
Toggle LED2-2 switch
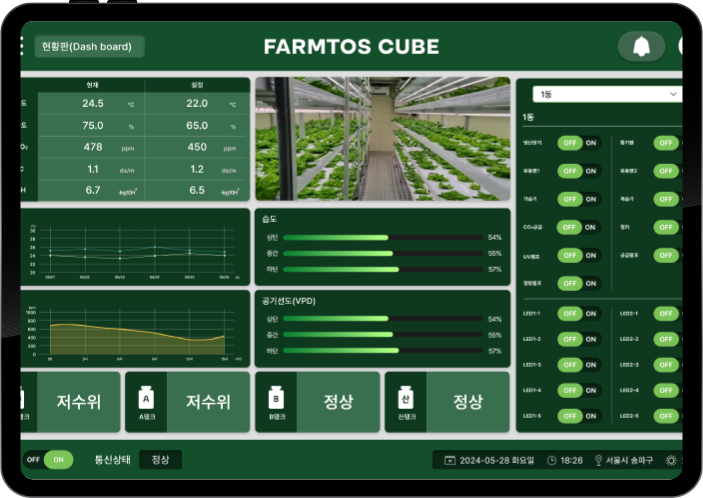668,339
